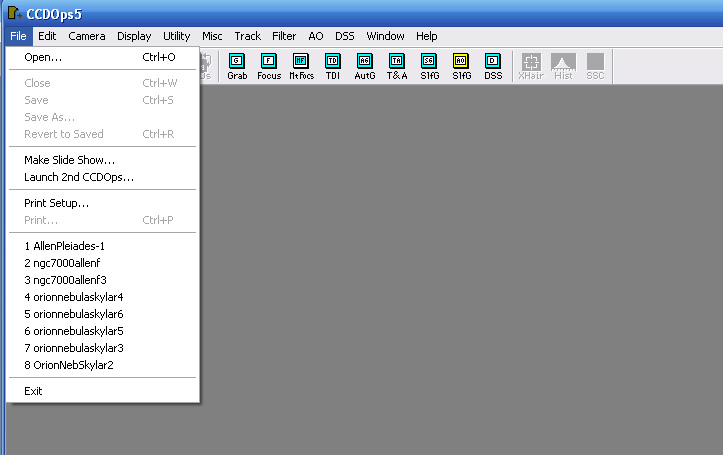Open recent file 8 OrionNebSkylar2
723x455 pixels.
(x=103, y=365)
